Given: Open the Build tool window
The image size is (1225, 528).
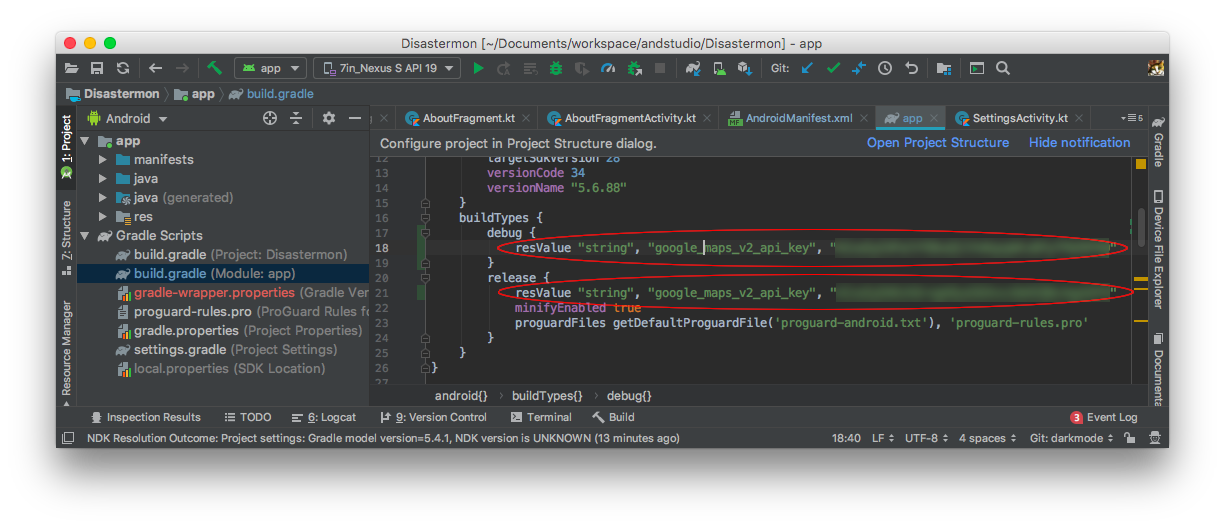Looking at the screenshot, I should pyautogui.click(x=613, y=417).
